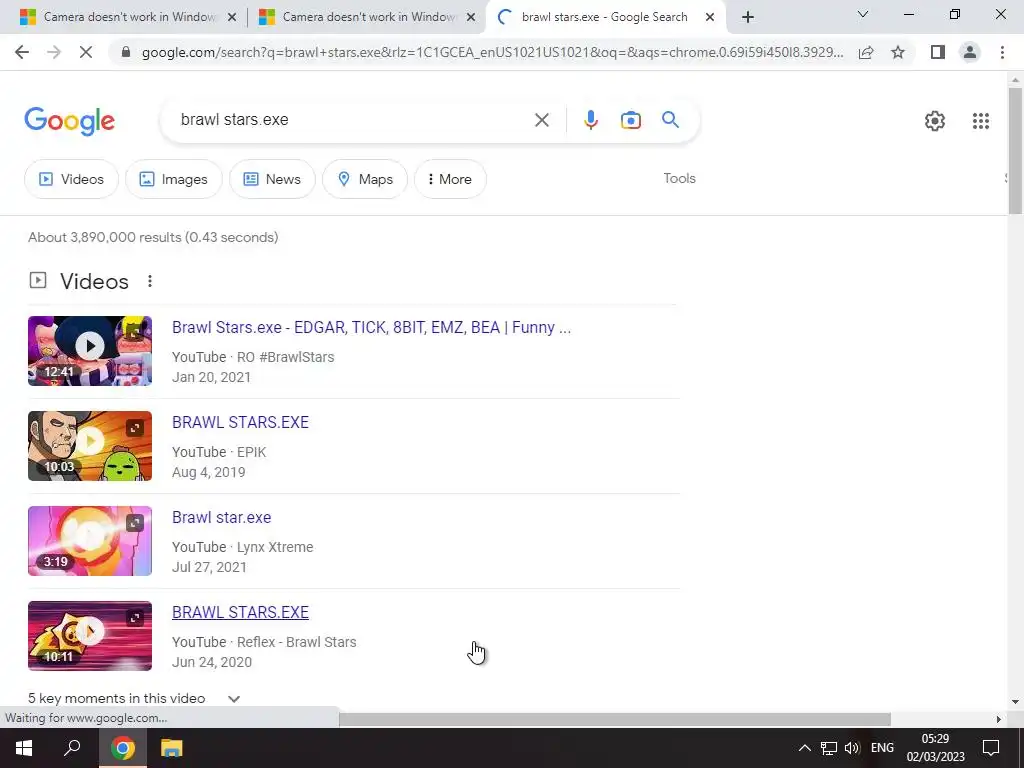
Task: Focus the Google search box
Action: pyautogui.click(x=353, y=120)
